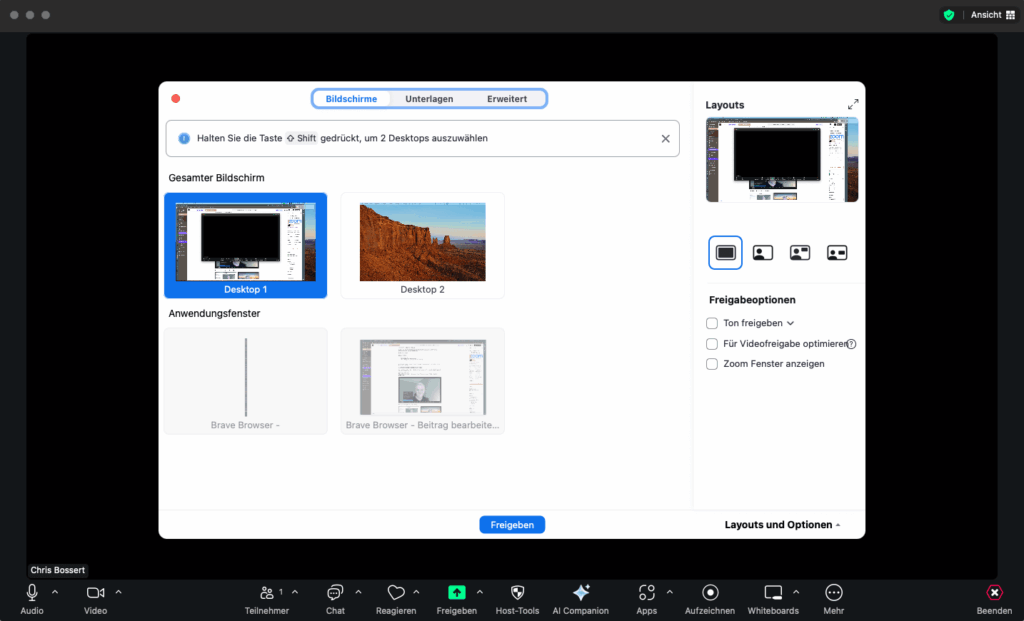
Task: Check Für Videofreigabe optimieren option
Action: pos(712,344)
